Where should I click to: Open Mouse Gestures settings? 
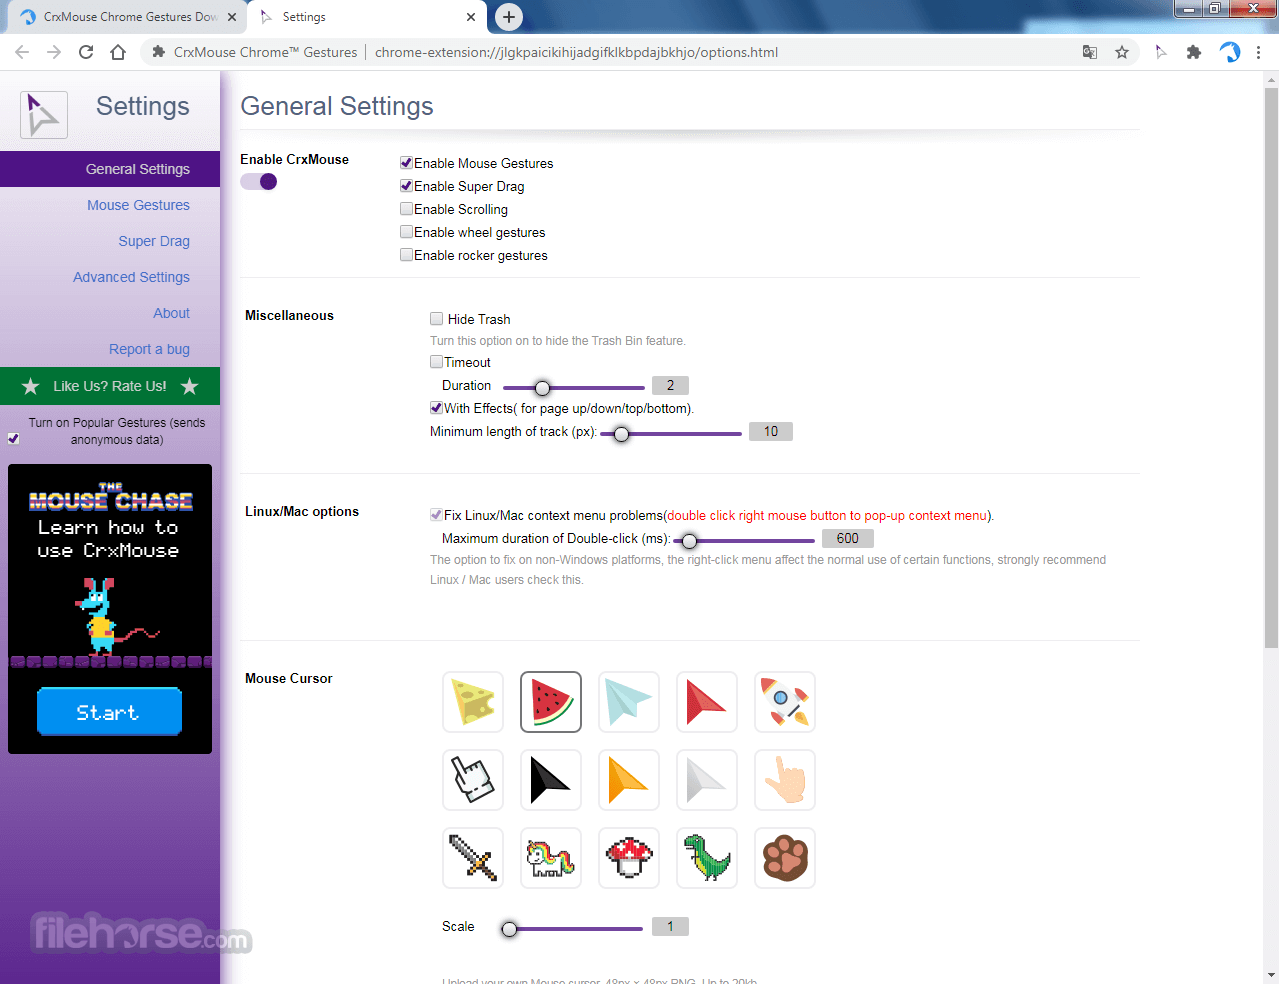point(138,205)
